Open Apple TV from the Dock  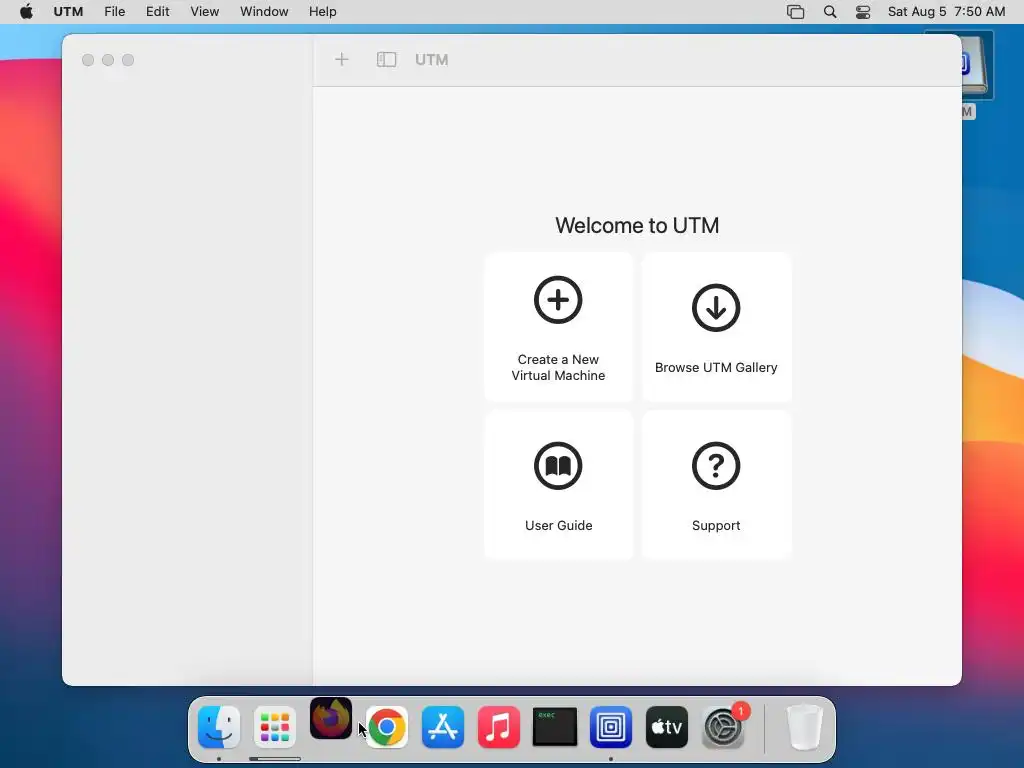(667, 727)
